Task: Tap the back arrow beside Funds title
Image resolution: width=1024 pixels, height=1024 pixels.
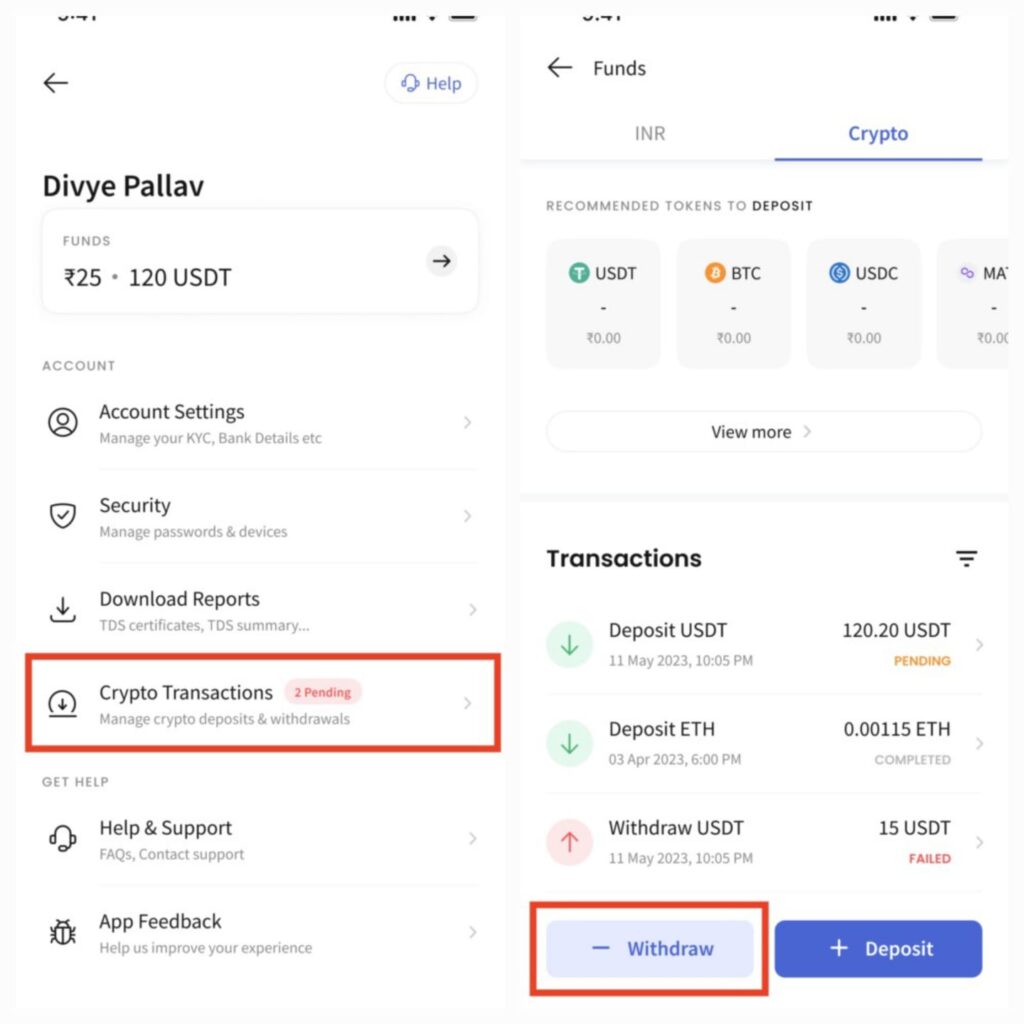Action: 560,67
